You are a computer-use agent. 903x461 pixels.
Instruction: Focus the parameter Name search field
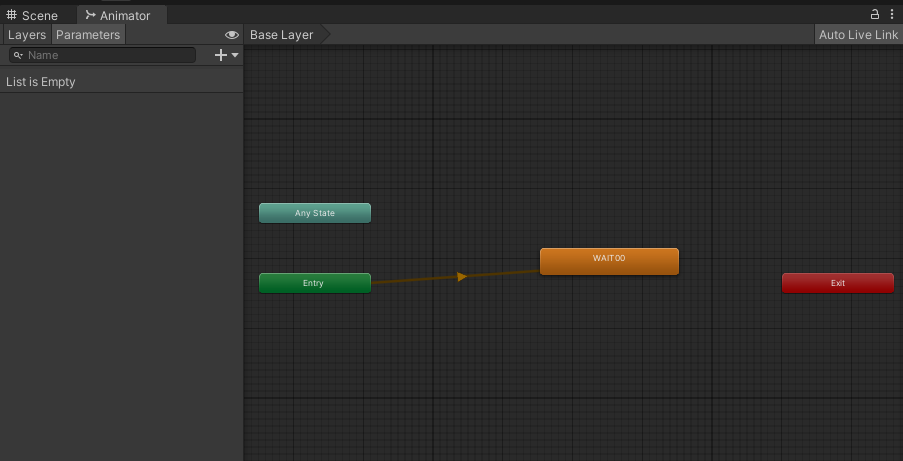103,55
